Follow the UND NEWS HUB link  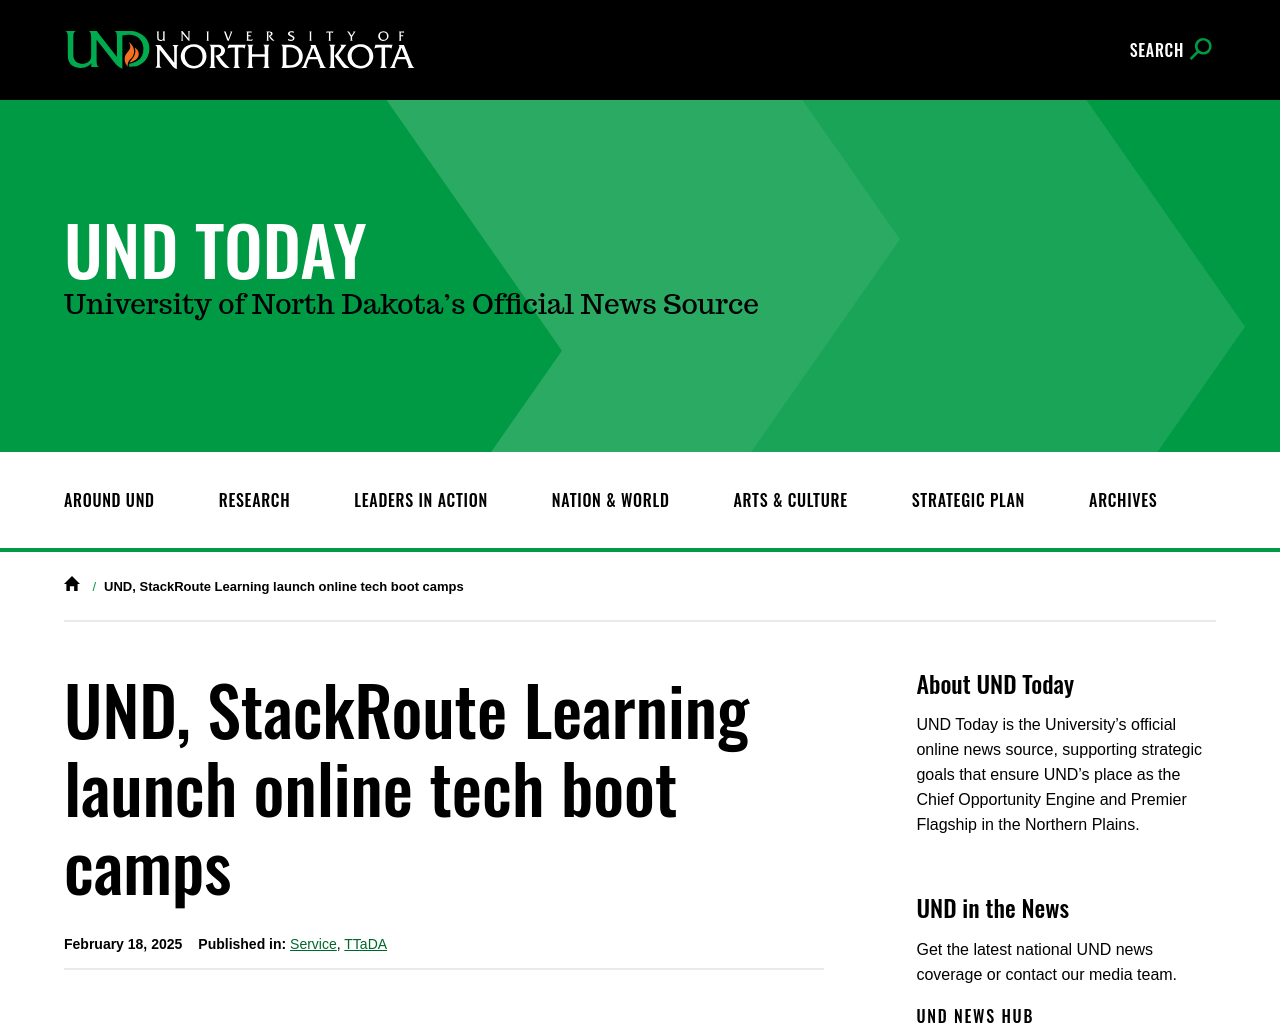tap(975, 1015)
